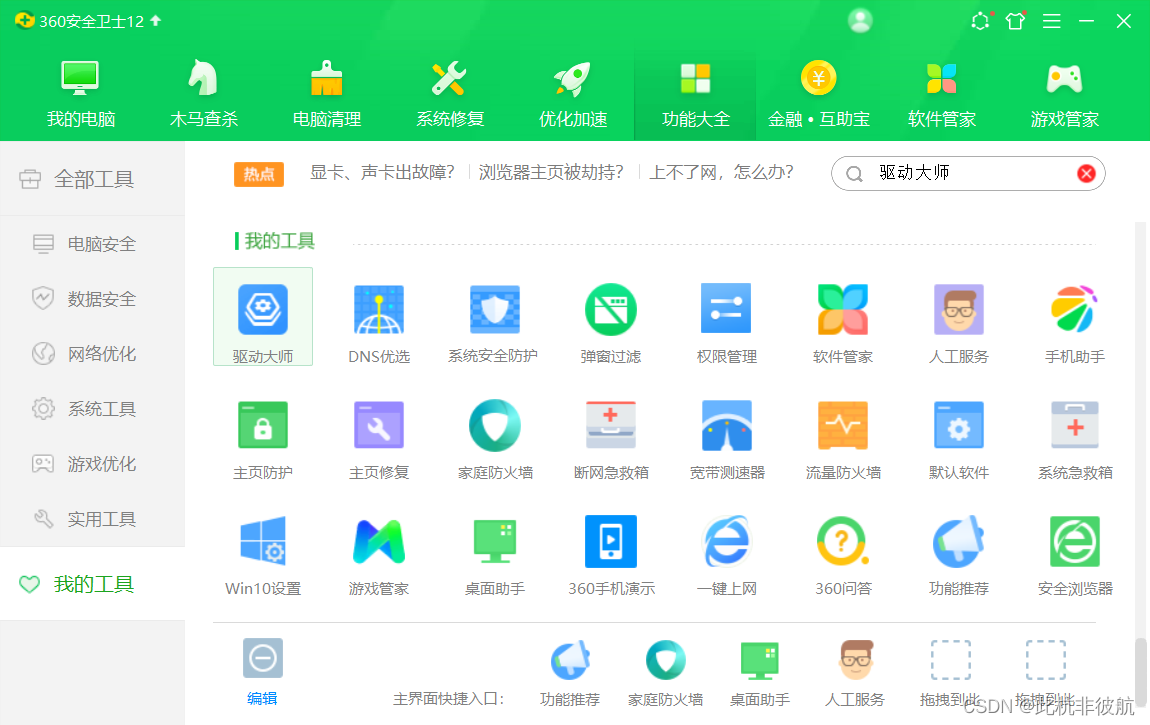Screen dimensions: 1150x725
Task: Launch 安全浏览器 tool
Action: click(1074, 556)
